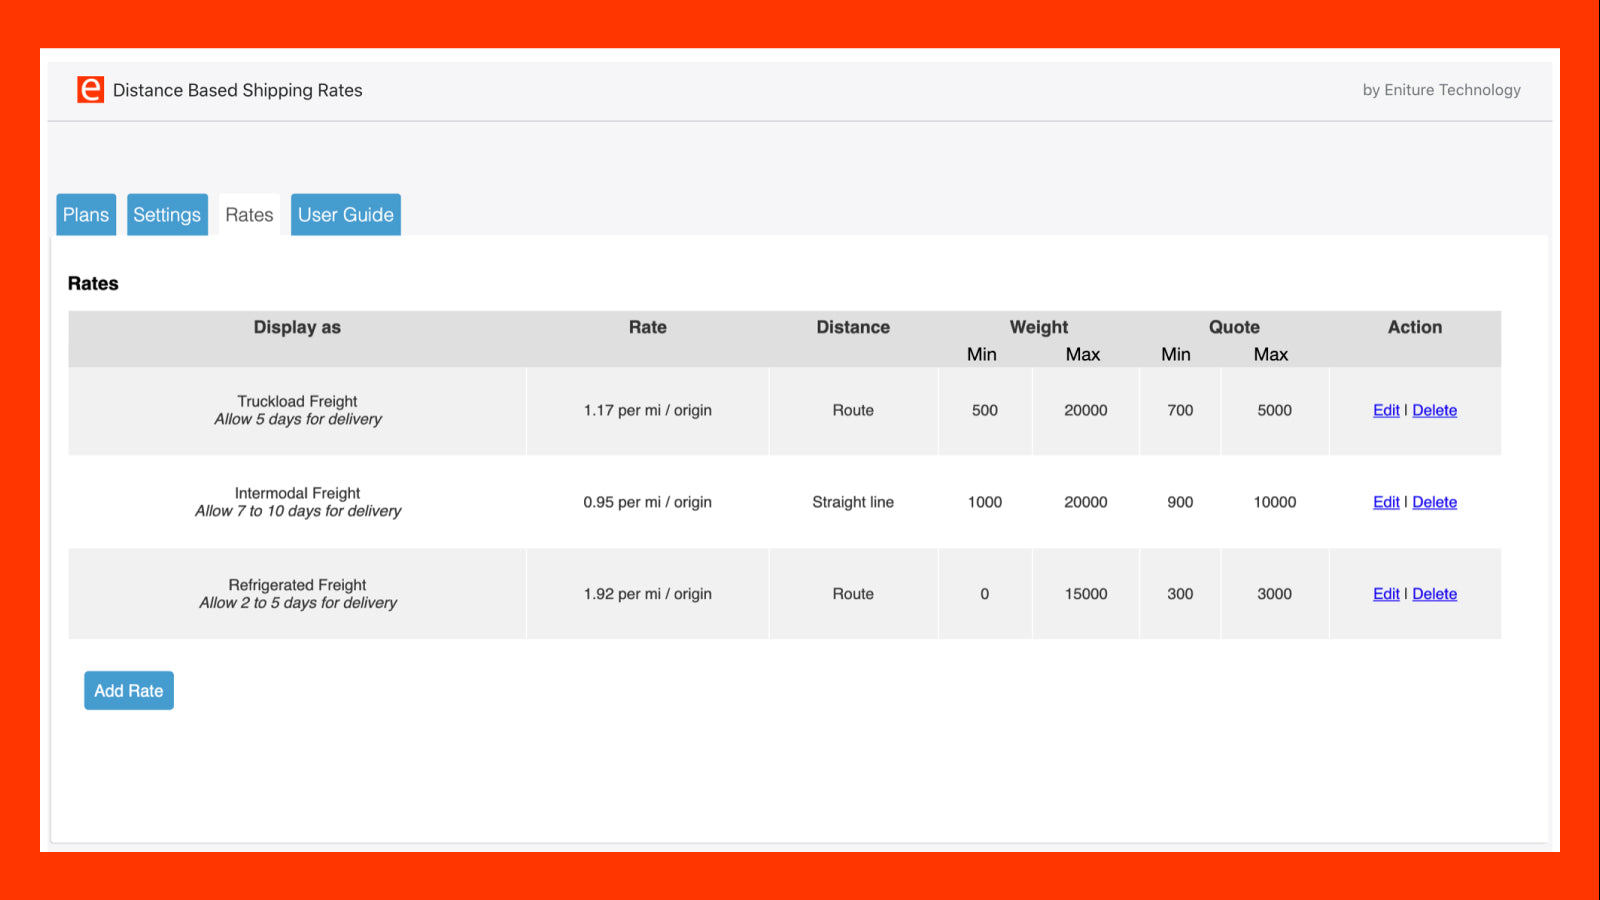Click the Quote column header
This screenshot has width=1600, height=900.
(x=1234, y=327)
